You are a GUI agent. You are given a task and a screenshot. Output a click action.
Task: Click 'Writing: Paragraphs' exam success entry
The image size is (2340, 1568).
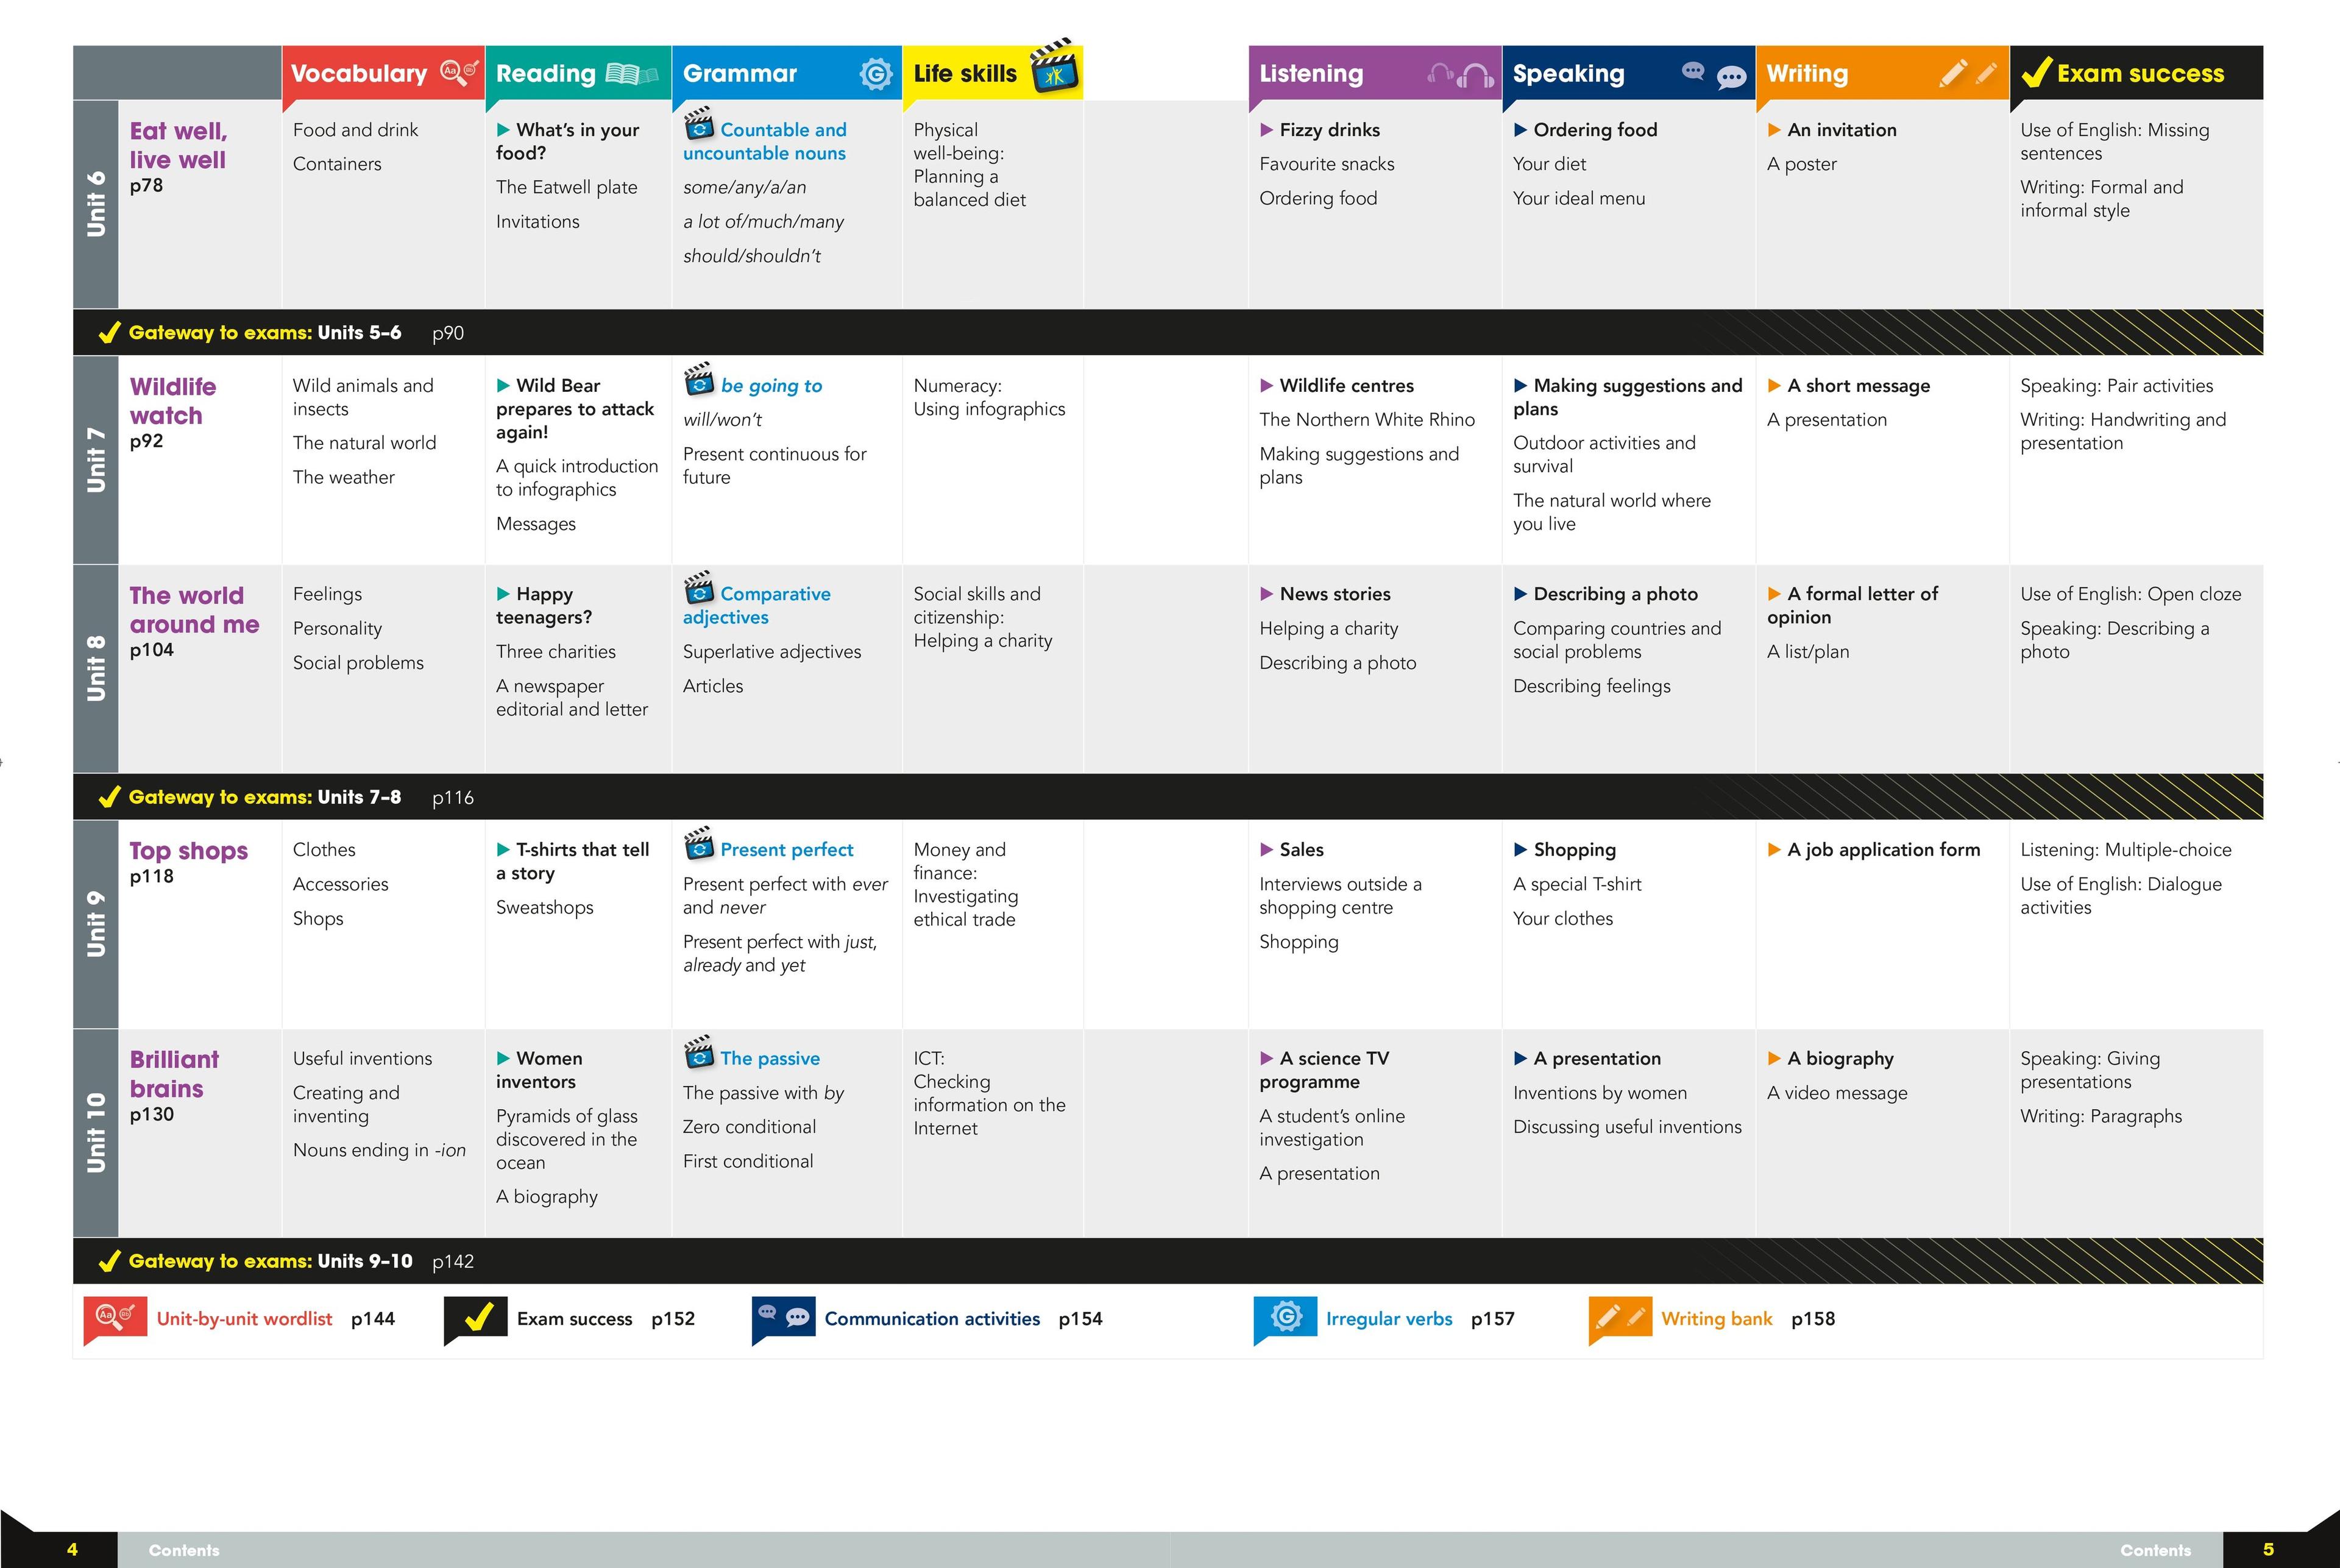tap(2101, 1117)
